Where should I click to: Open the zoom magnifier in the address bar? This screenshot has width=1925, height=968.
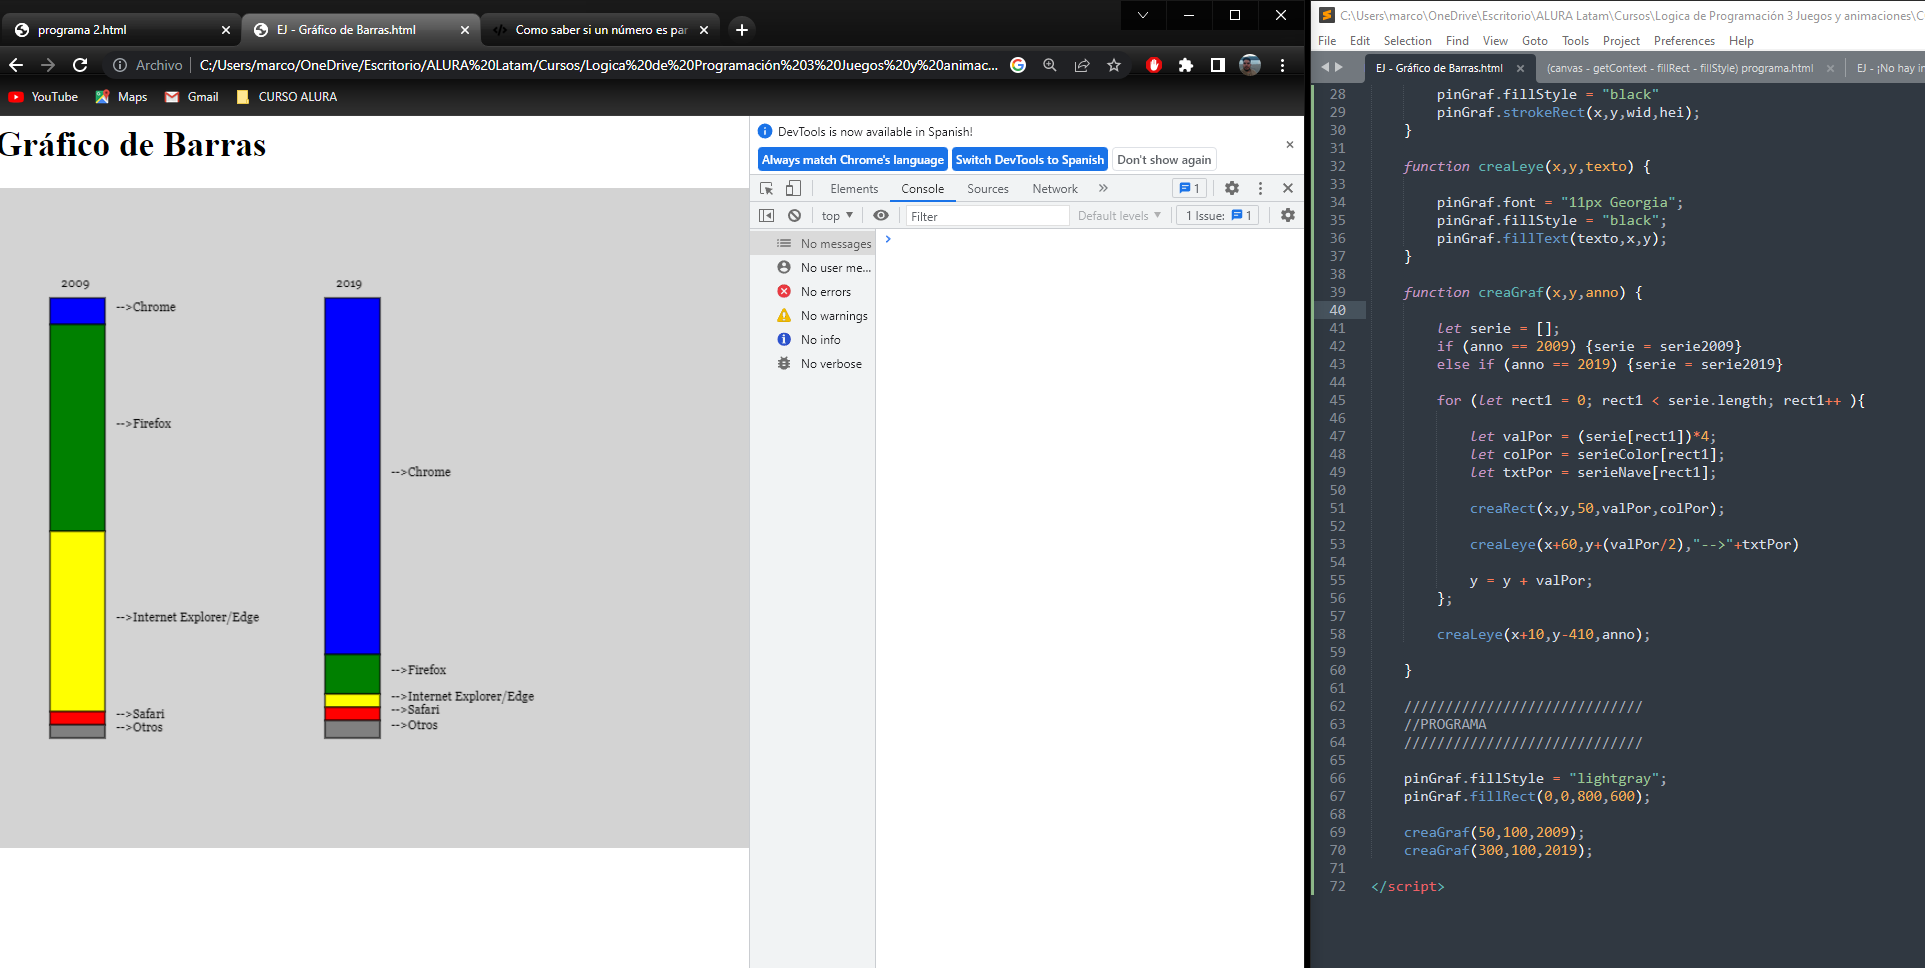coord(1050,65)
